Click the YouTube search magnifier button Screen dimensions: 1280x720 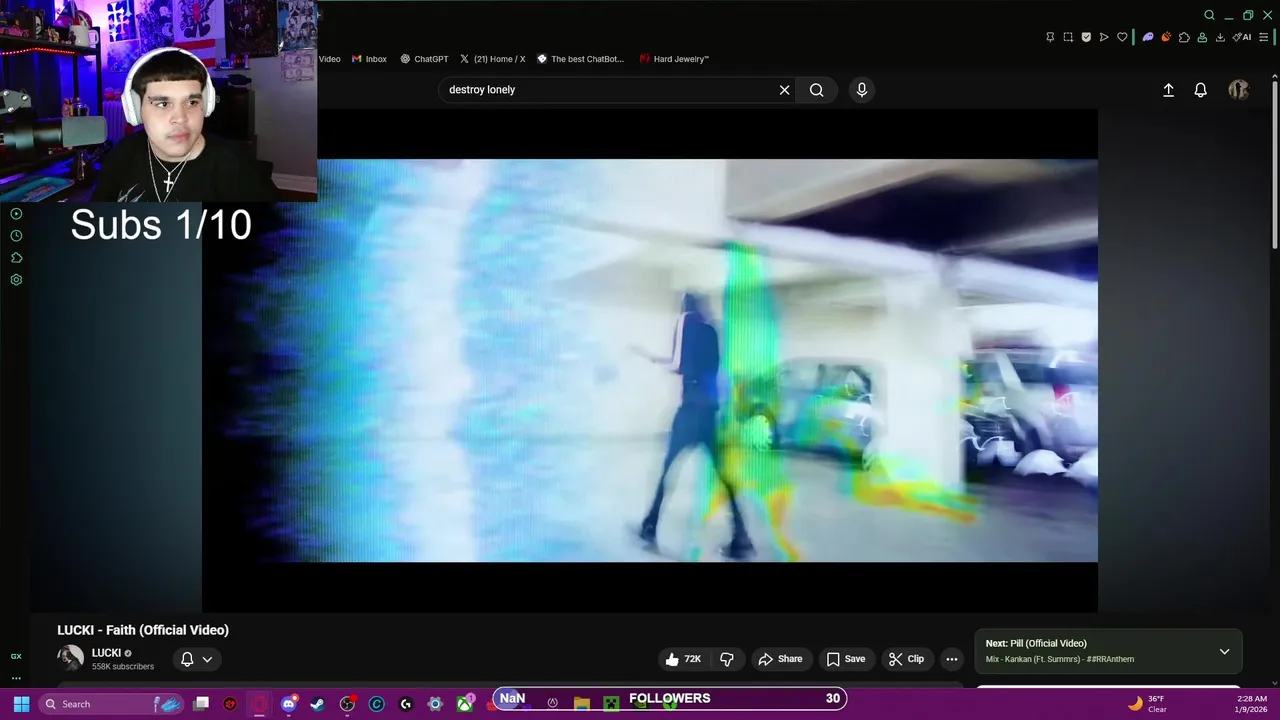coord(817,90)
